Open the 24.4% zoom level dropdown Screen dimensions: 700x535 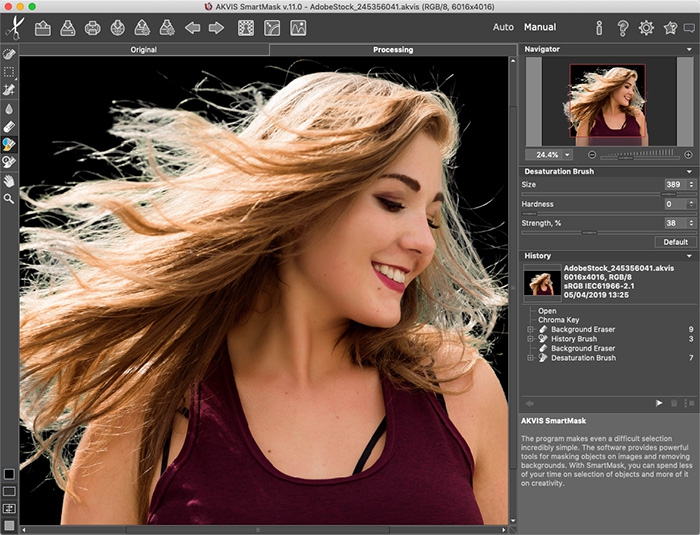(x=567, y=155)
